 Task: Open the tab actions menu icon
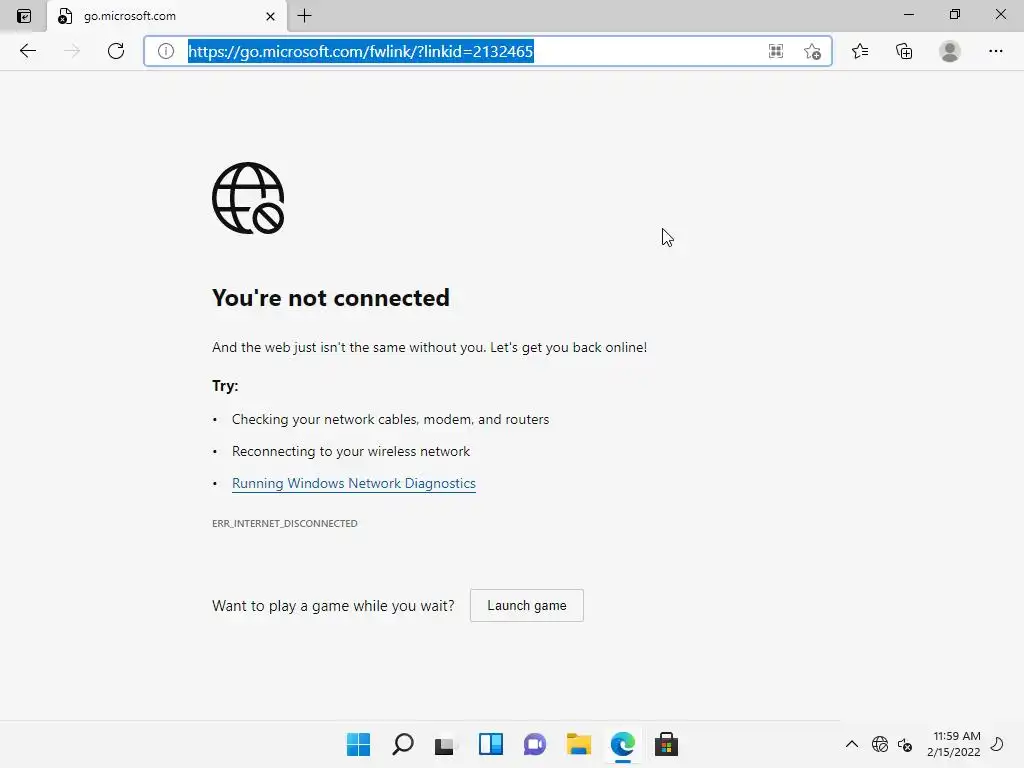pos(24,16)
